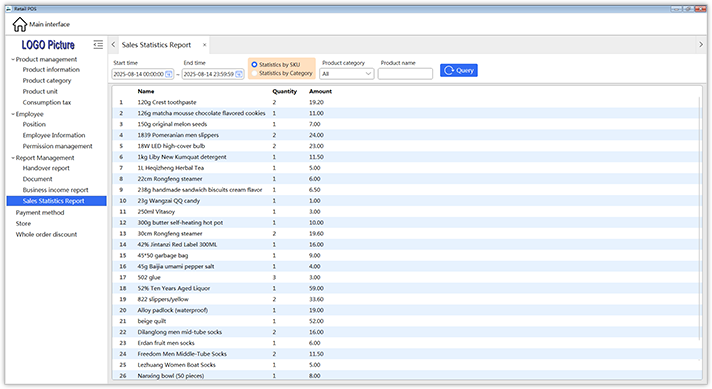Select Statistics by Category radio button
Screen dimensions: 712x389
[x=254, y=73]
